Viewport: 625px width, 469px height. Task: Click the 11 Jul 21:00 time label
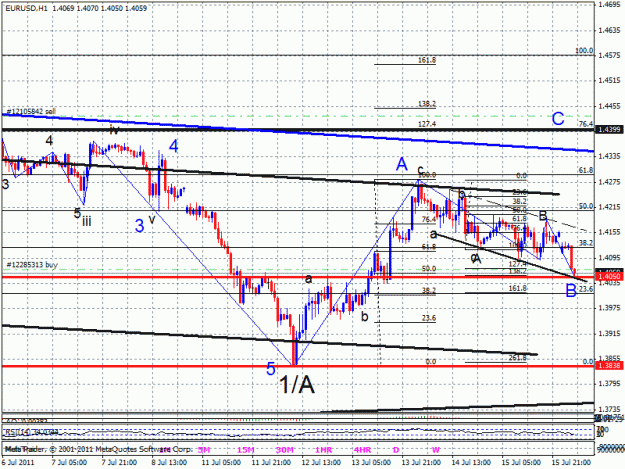(271, 463)
